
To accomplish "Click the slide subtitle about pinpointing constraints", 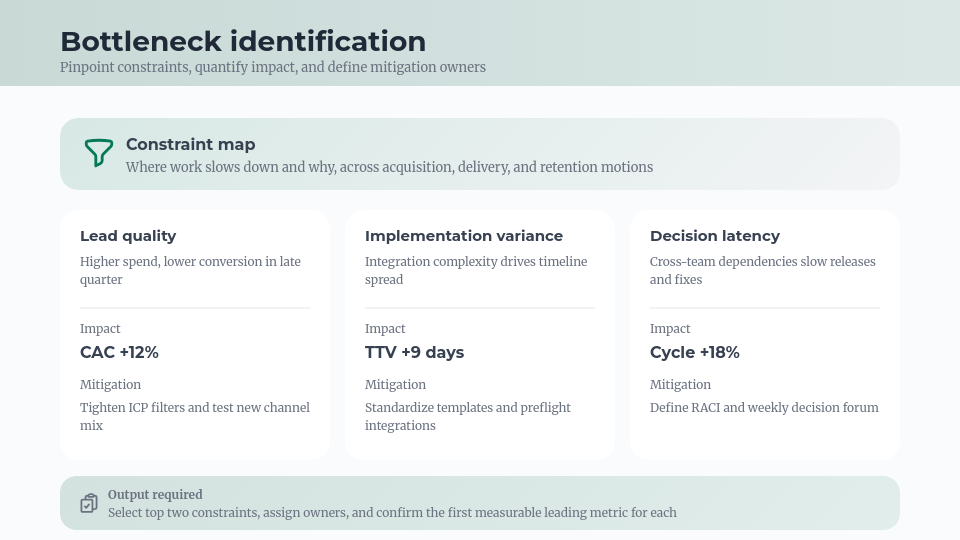I will (x=273, y=67).
